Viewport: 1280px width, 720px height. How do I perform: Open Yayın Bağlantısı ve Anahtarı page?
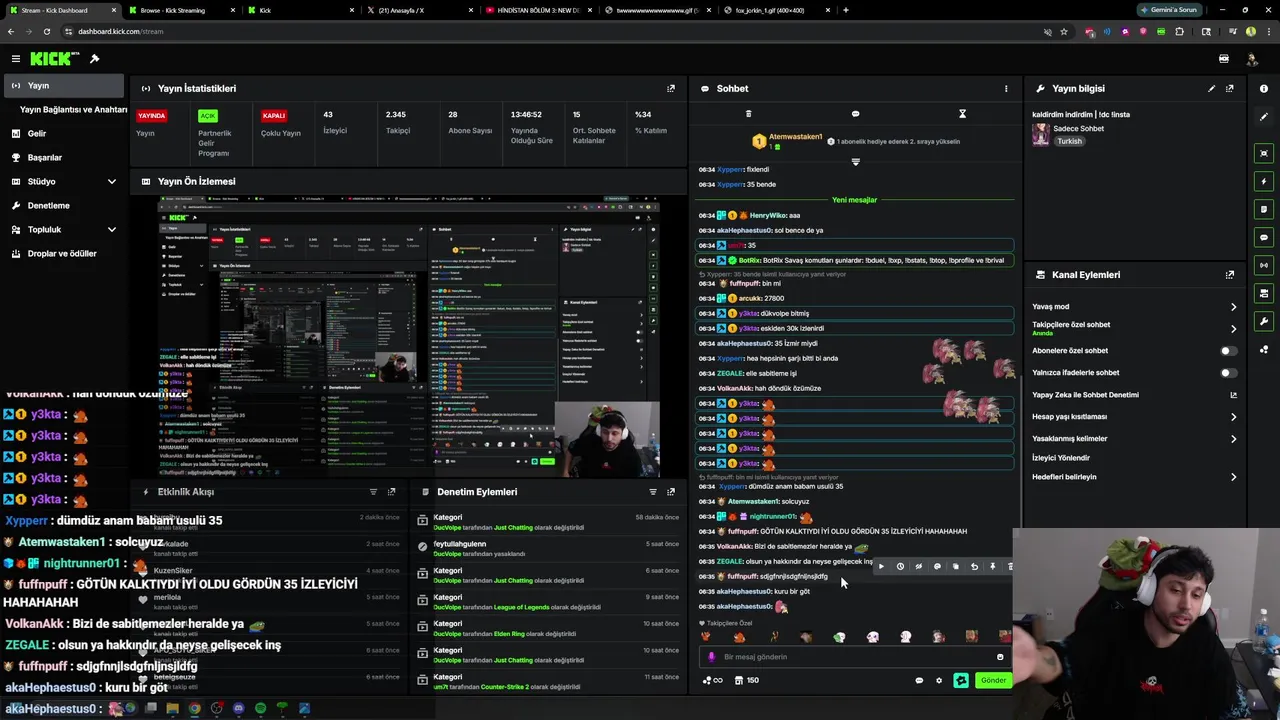[73, 109]
